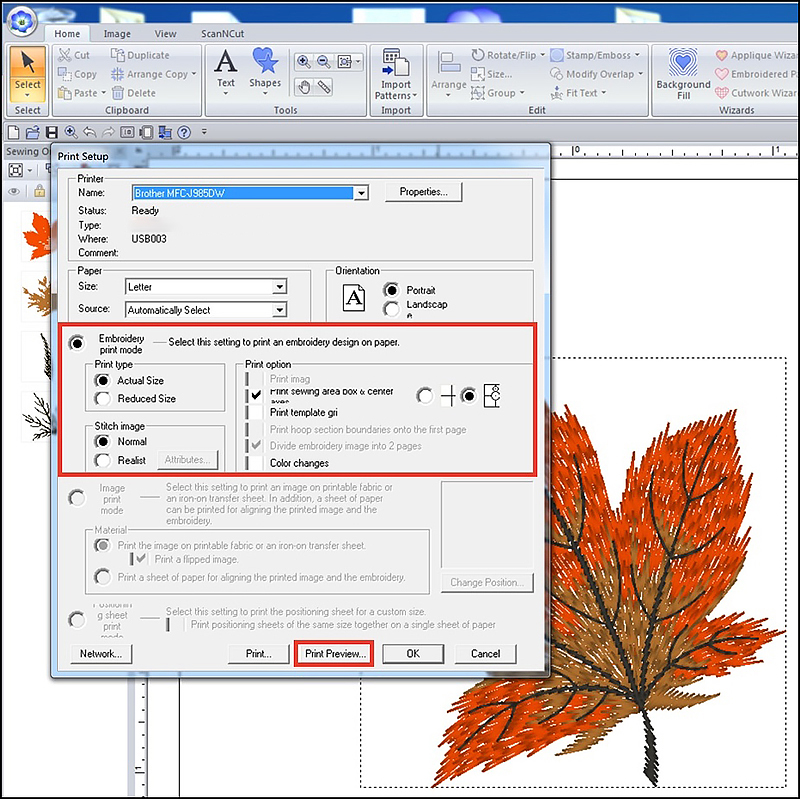The image size is (800, 799).
Task: Select Reduced Size print type
Action: point(102,398)
